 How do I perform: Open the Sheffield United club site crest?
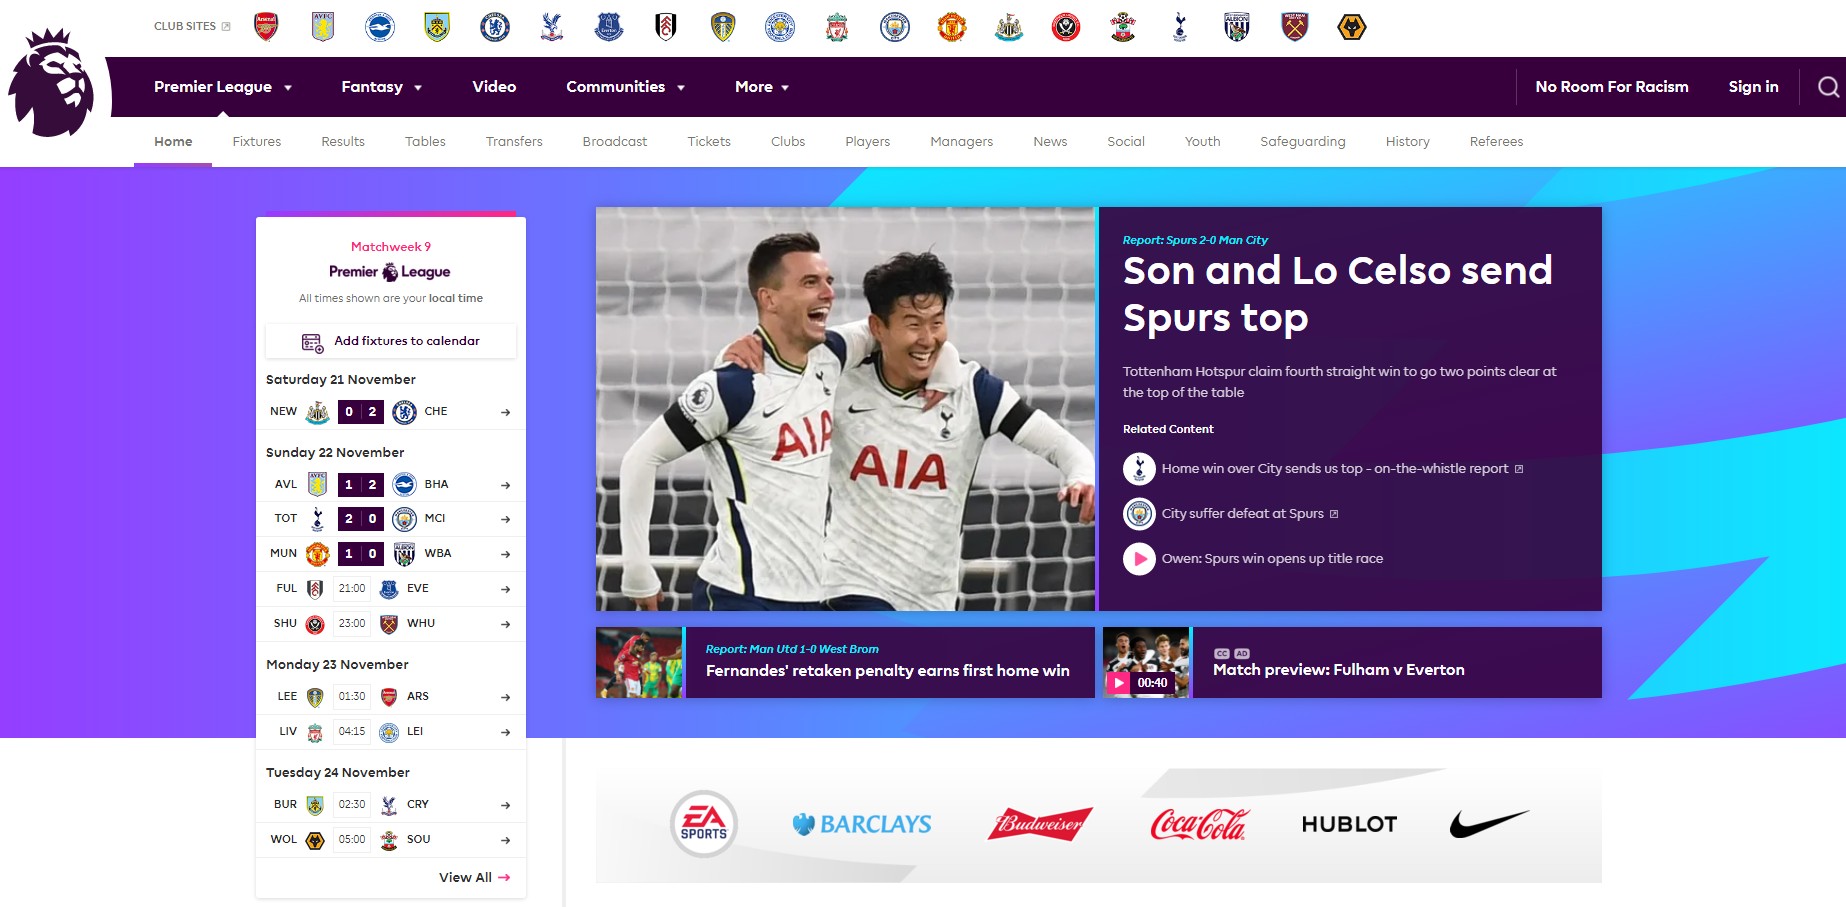(1066, 27)
